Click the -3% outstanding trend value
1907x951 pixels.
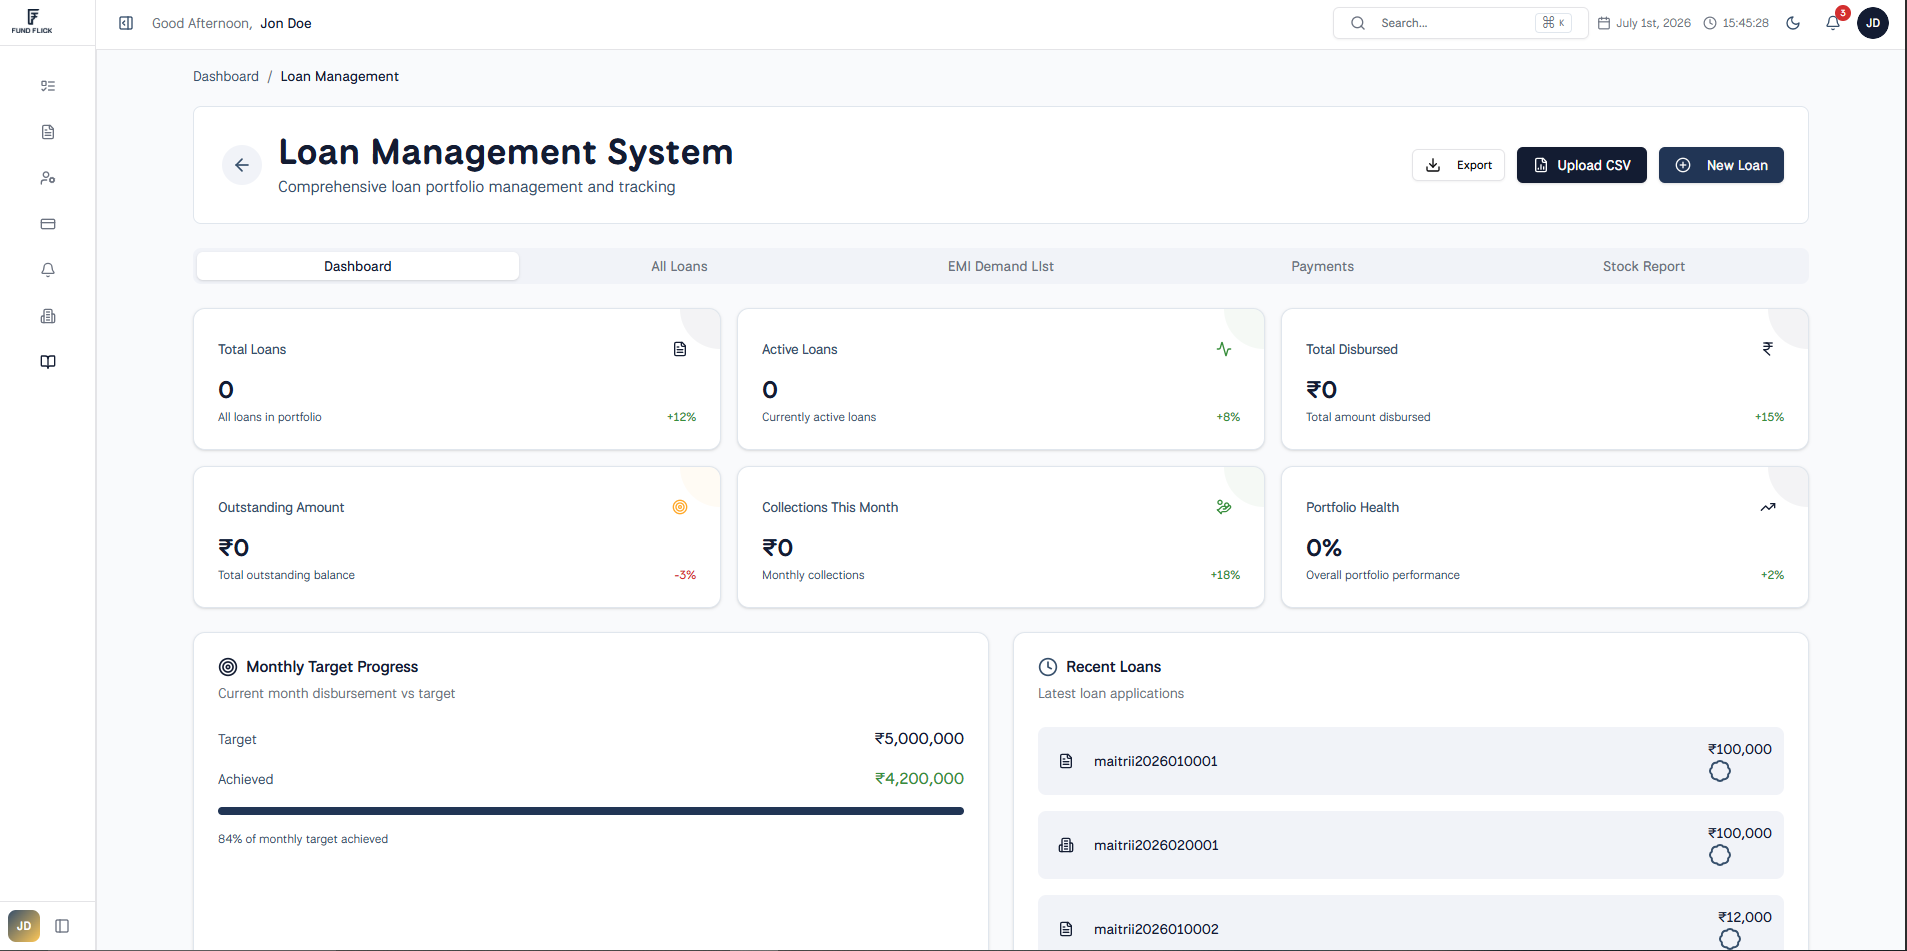(x=685, y=575)
